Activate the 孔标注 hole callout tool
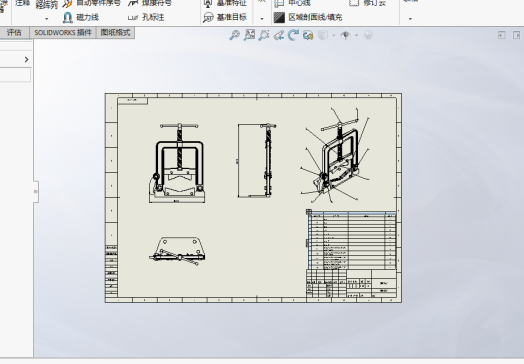Image resolution: width=524 pixels, height=364 pixels. click(146, 17)
